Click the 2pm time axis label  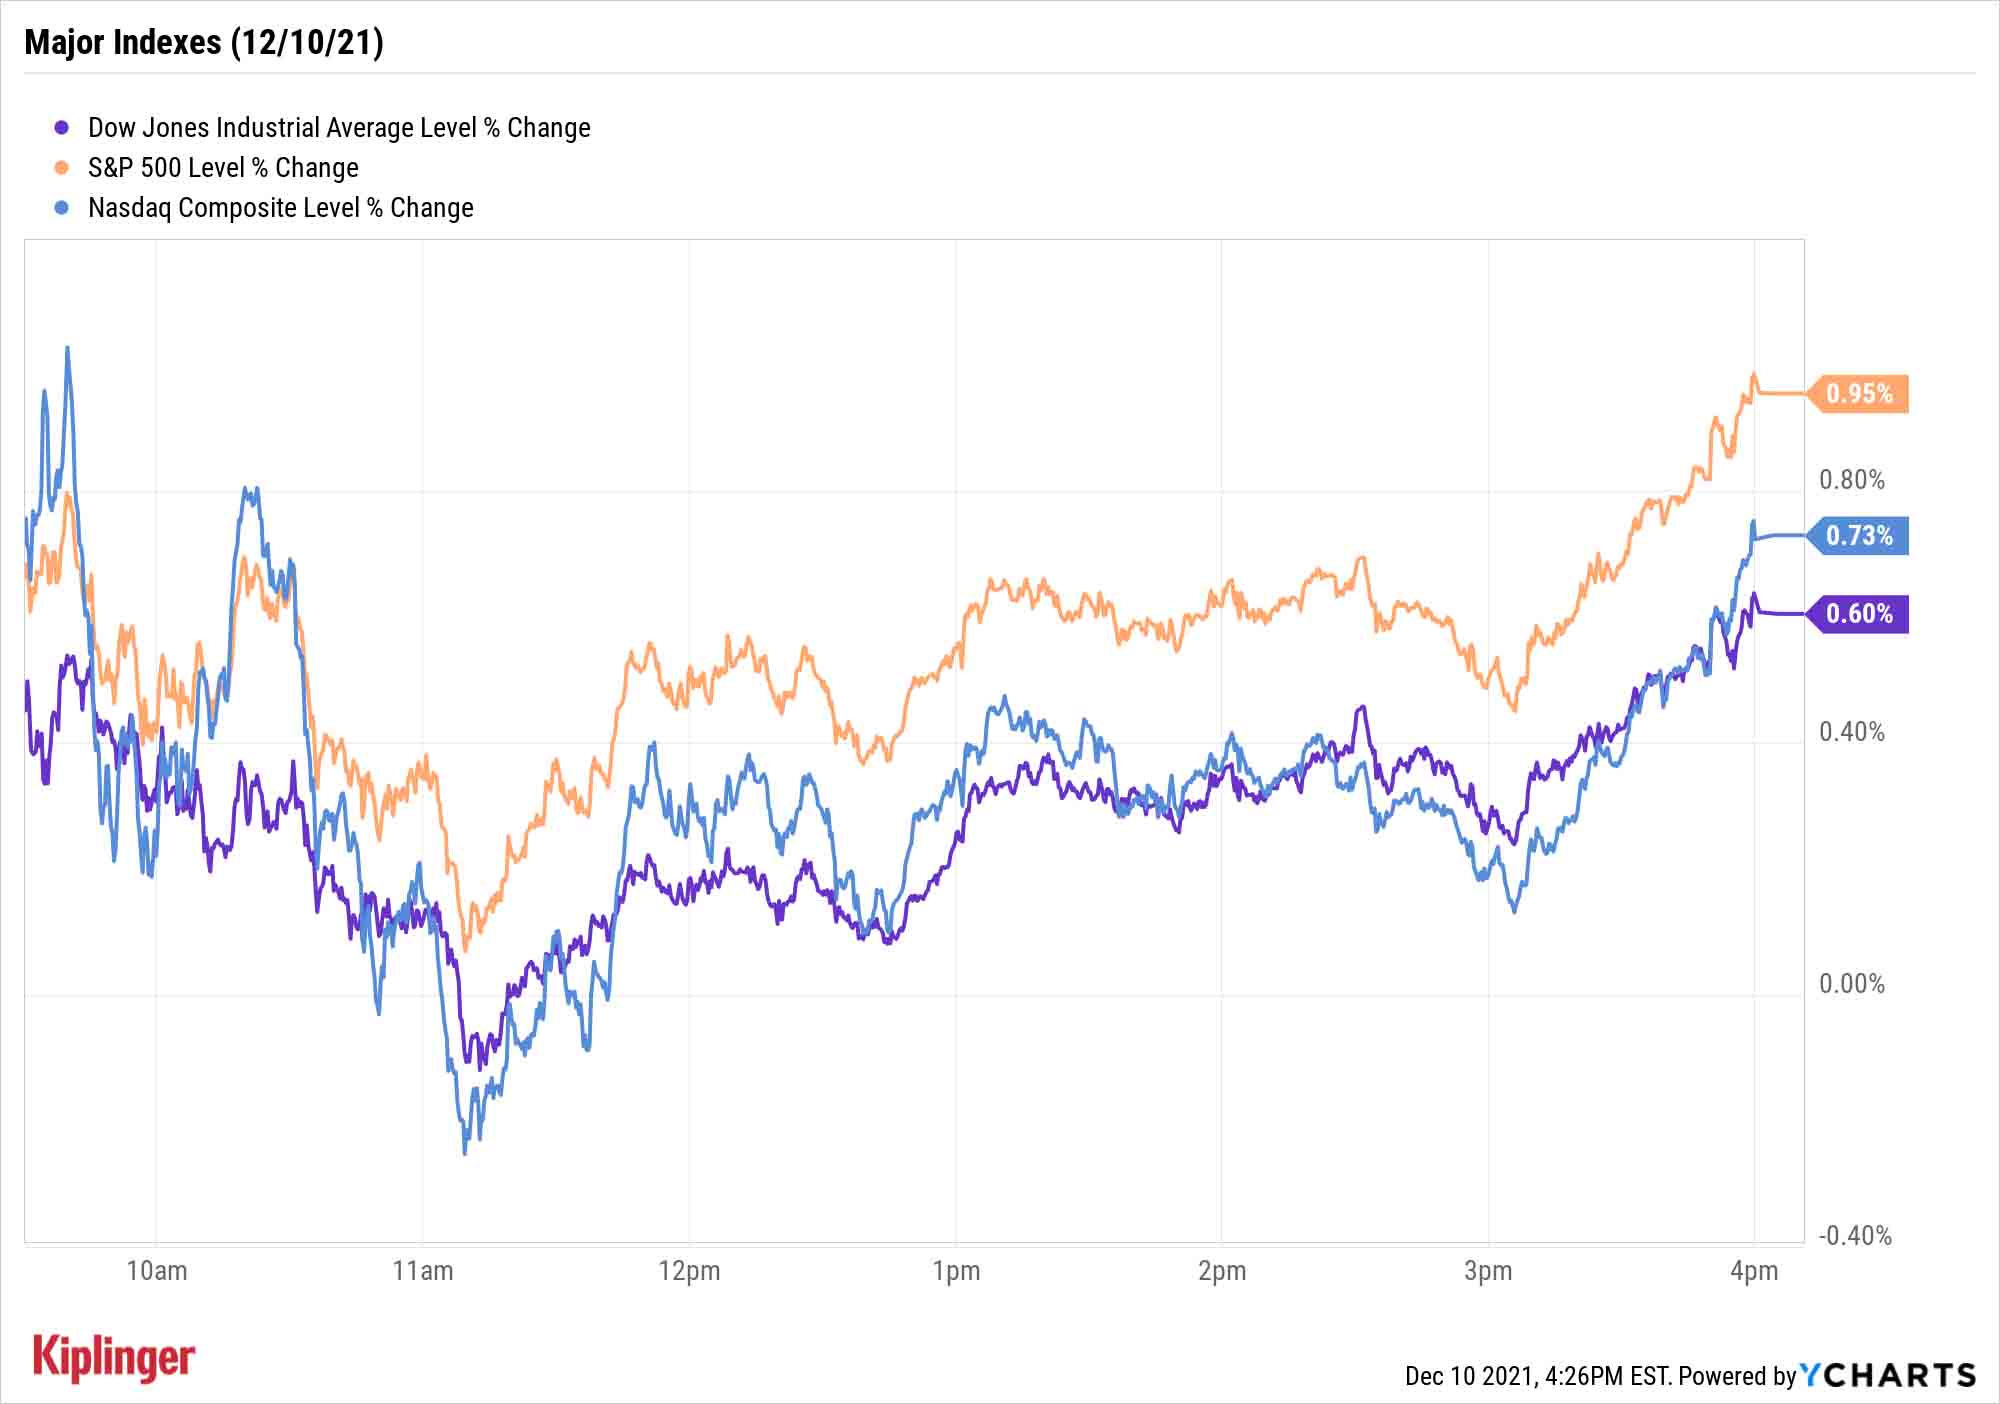pyautogui.click(x=1222, y=1271)
